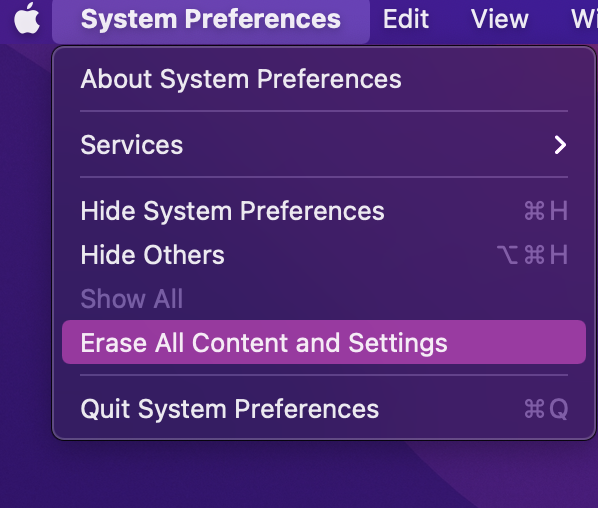Viewport: 598px width, 508px height.
Task: Click the separator above Quit System Preferences
Action: pyautogui.click(x=324, y=375)
